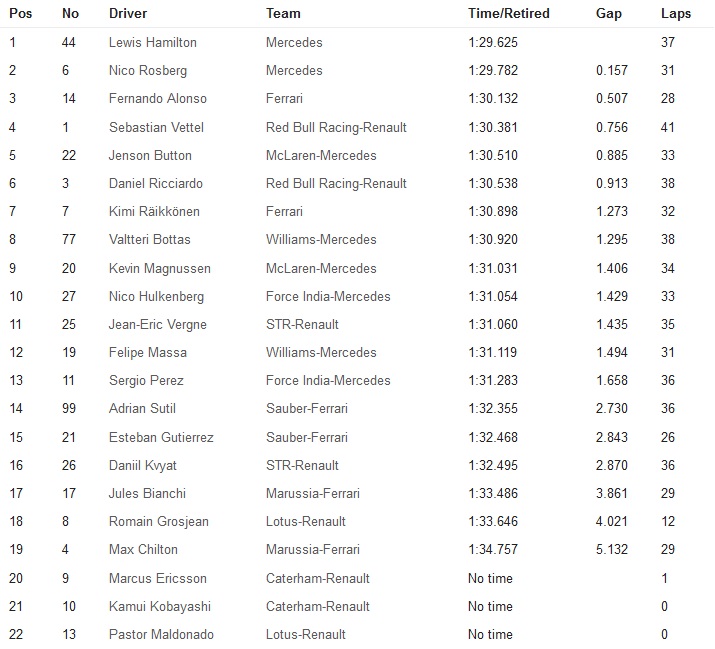
Task: Select Jenson Button's row name
Action: (x=150, y=155)
